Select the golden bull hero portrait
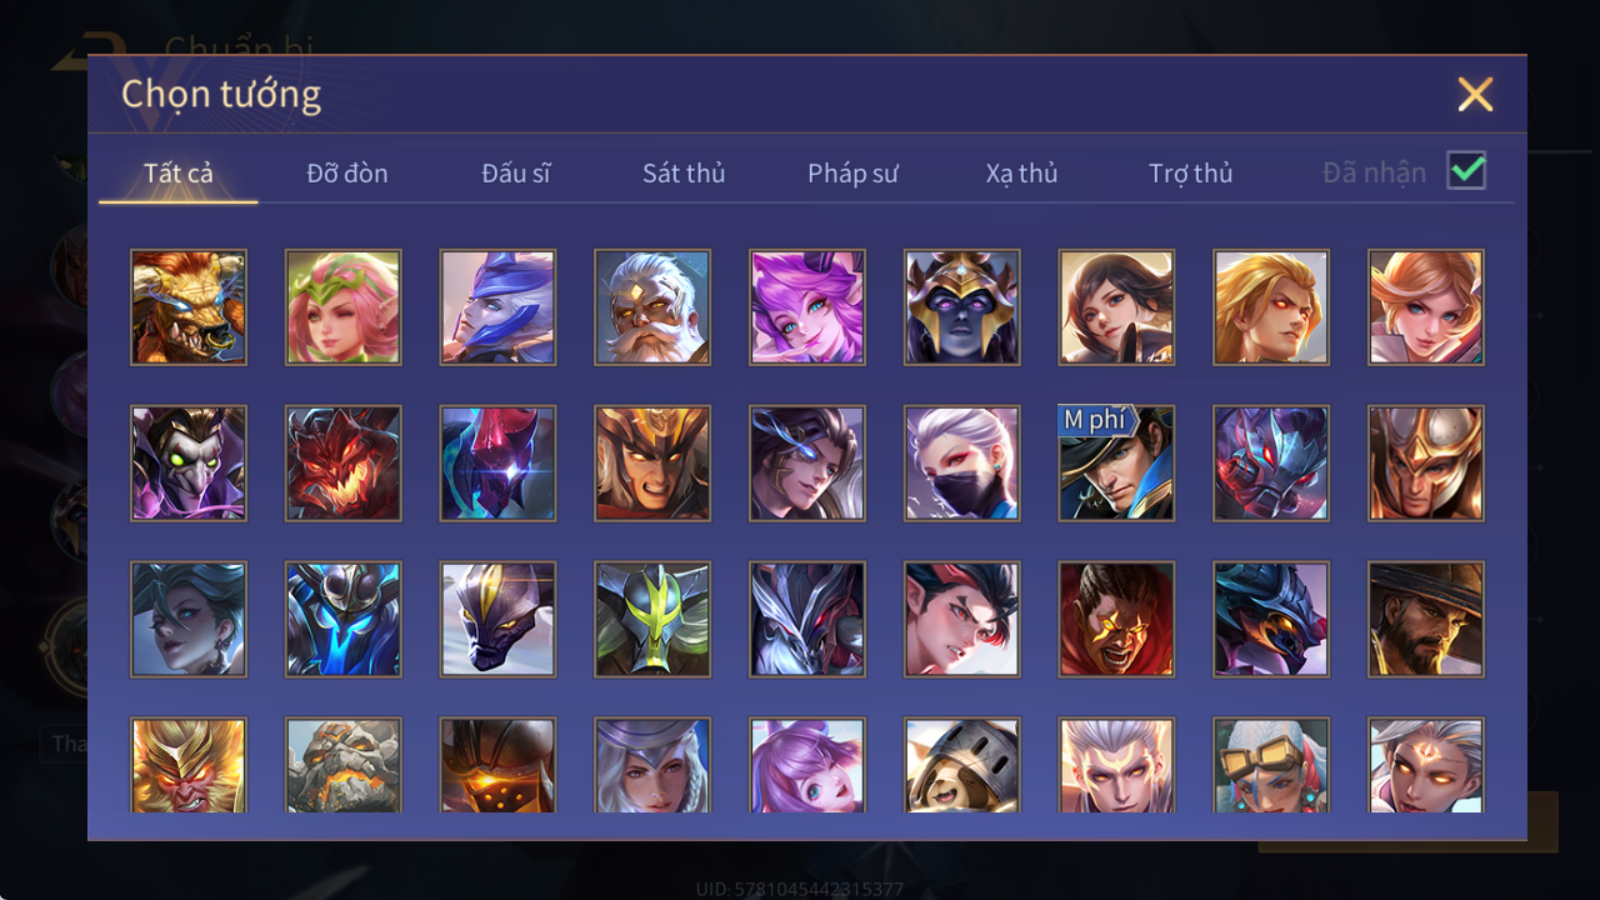 click(188, 307)
